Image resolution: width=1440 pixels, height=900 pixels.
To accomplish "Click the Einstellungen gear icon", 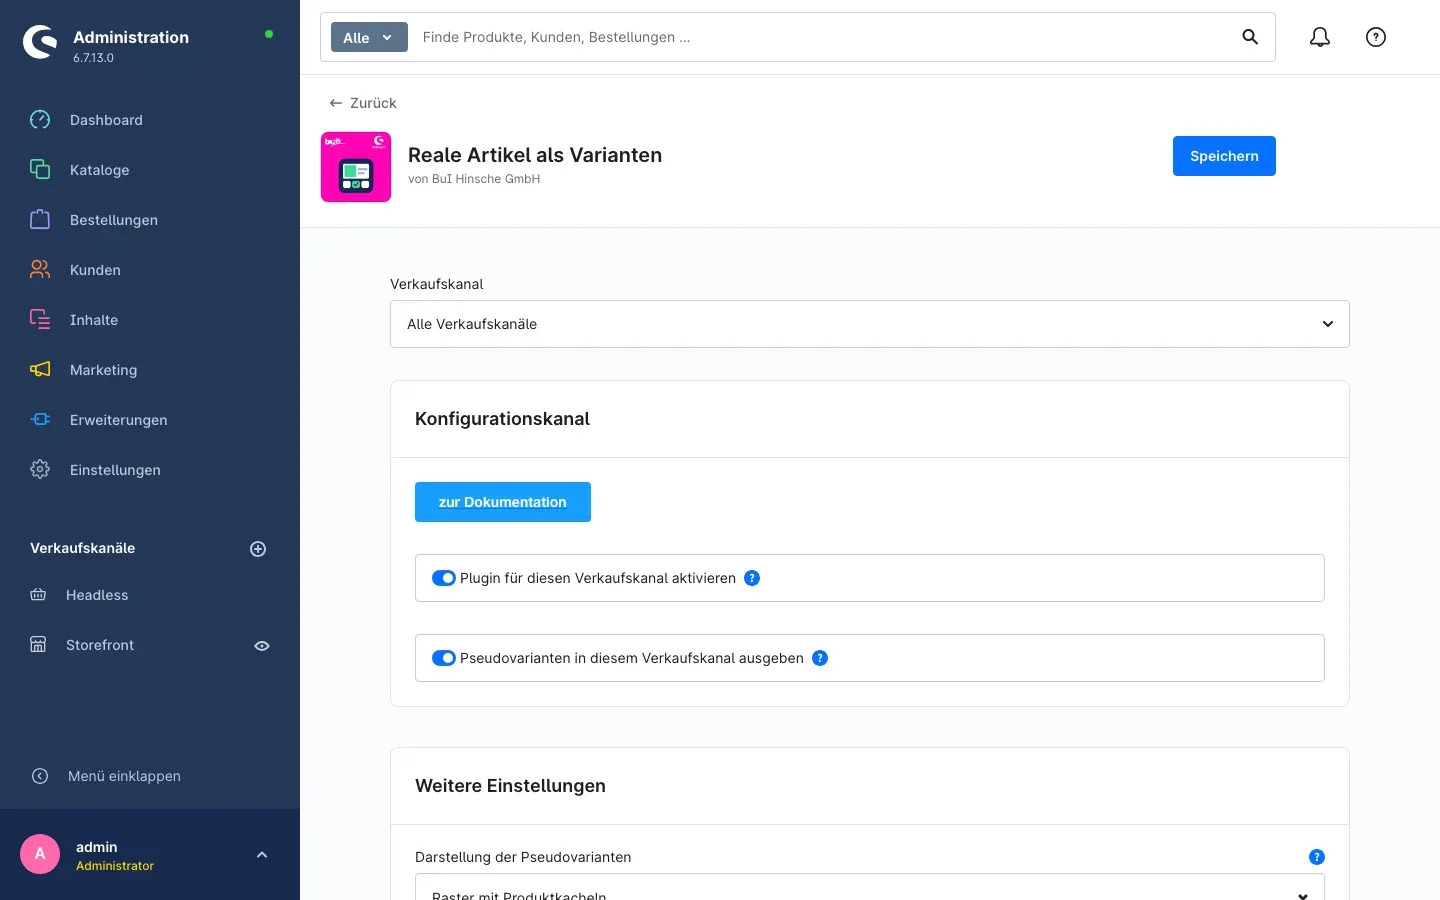I will coord(40,470).
